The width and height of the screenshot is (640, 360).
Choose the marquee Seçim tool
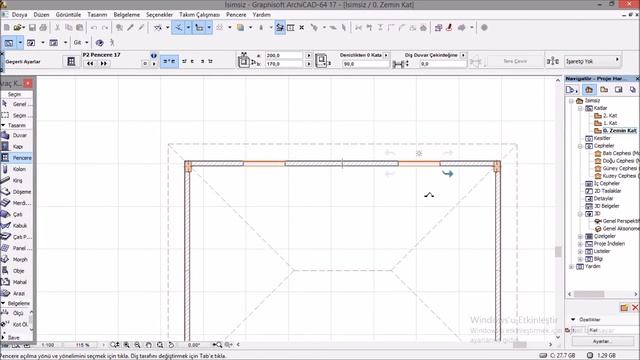coord(16,116)
